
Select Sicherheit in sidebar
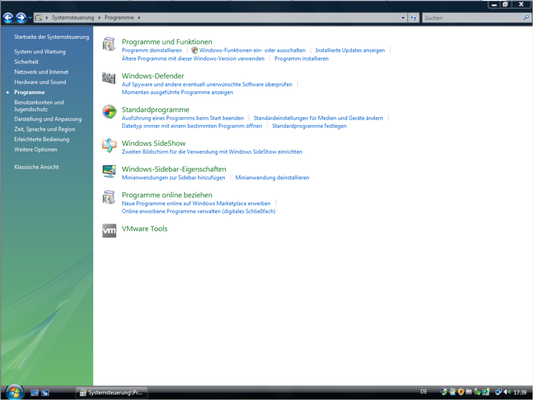pyautogui.click(x=26, y=62)
